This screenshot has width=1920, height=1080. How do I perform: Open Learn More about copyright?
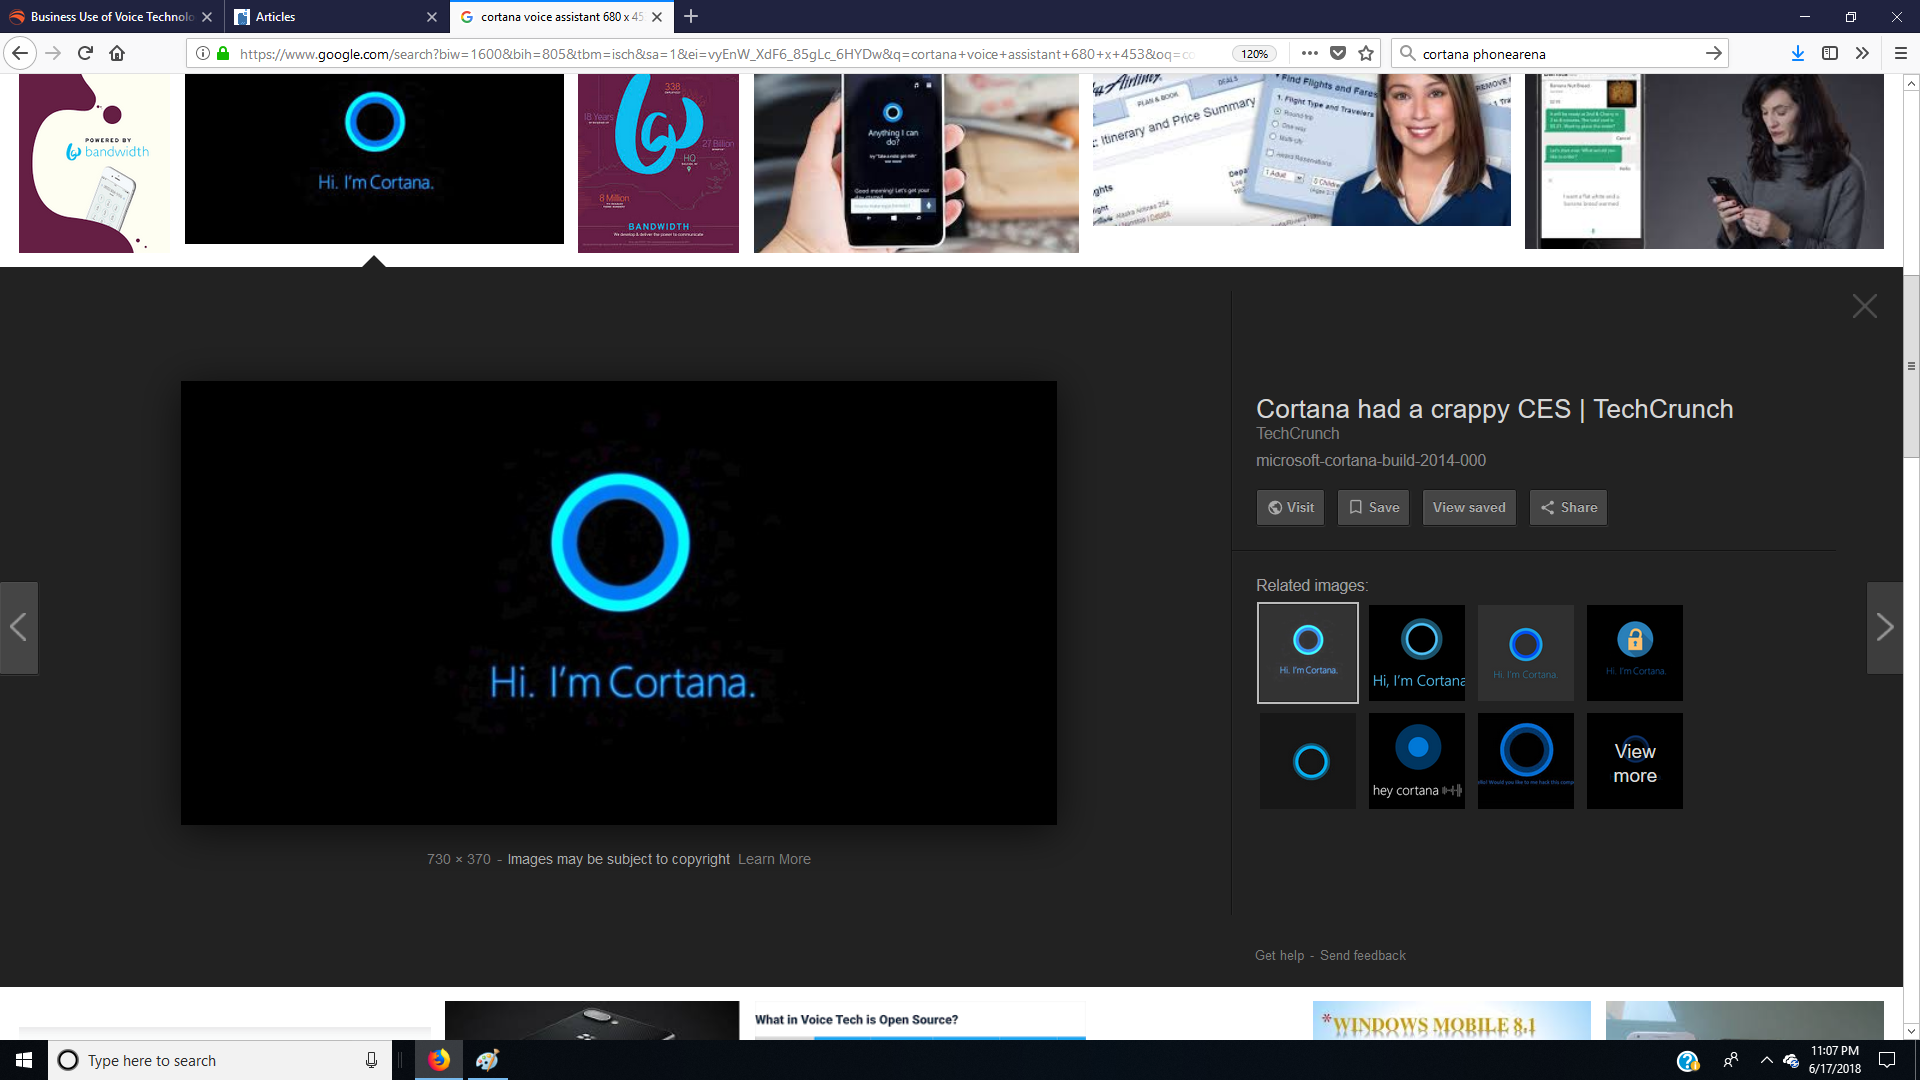pyautogui.click(x=774, y=859)
